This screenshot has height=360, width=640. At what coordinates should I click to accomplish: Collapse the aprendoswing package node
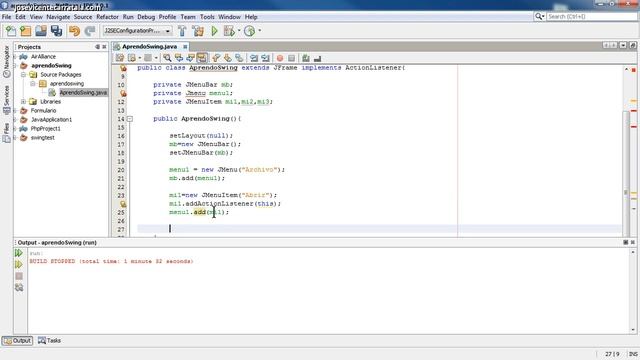click(33, 84)
